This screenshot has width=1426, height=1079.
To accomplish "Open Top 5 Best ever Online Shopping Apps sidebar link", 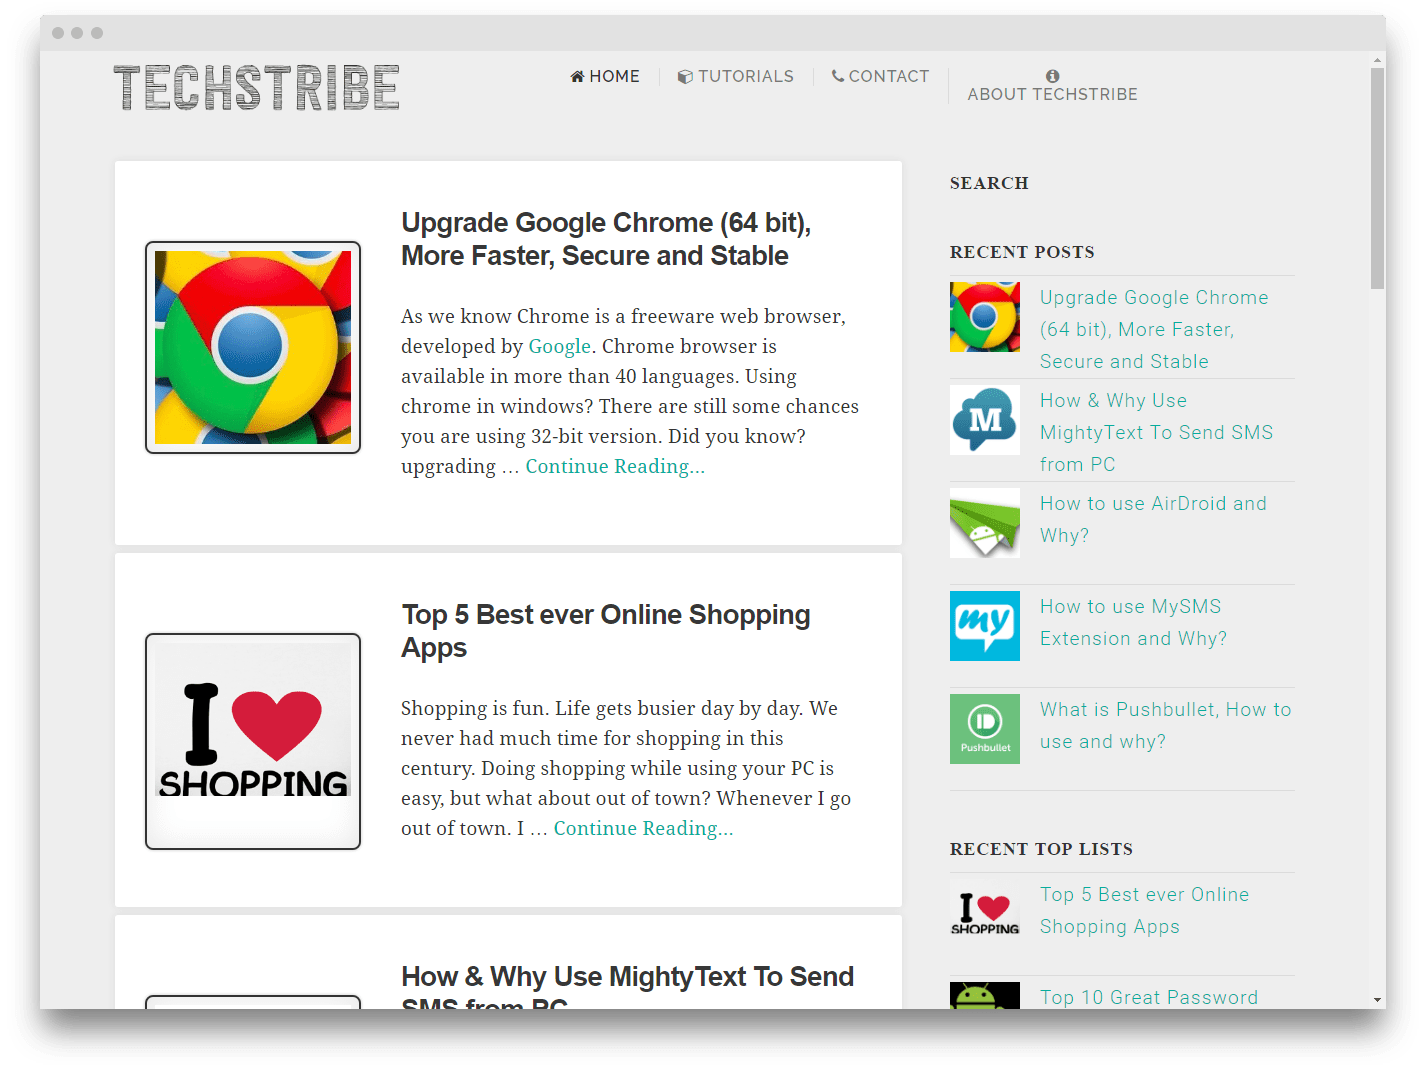I will 1144,910.
